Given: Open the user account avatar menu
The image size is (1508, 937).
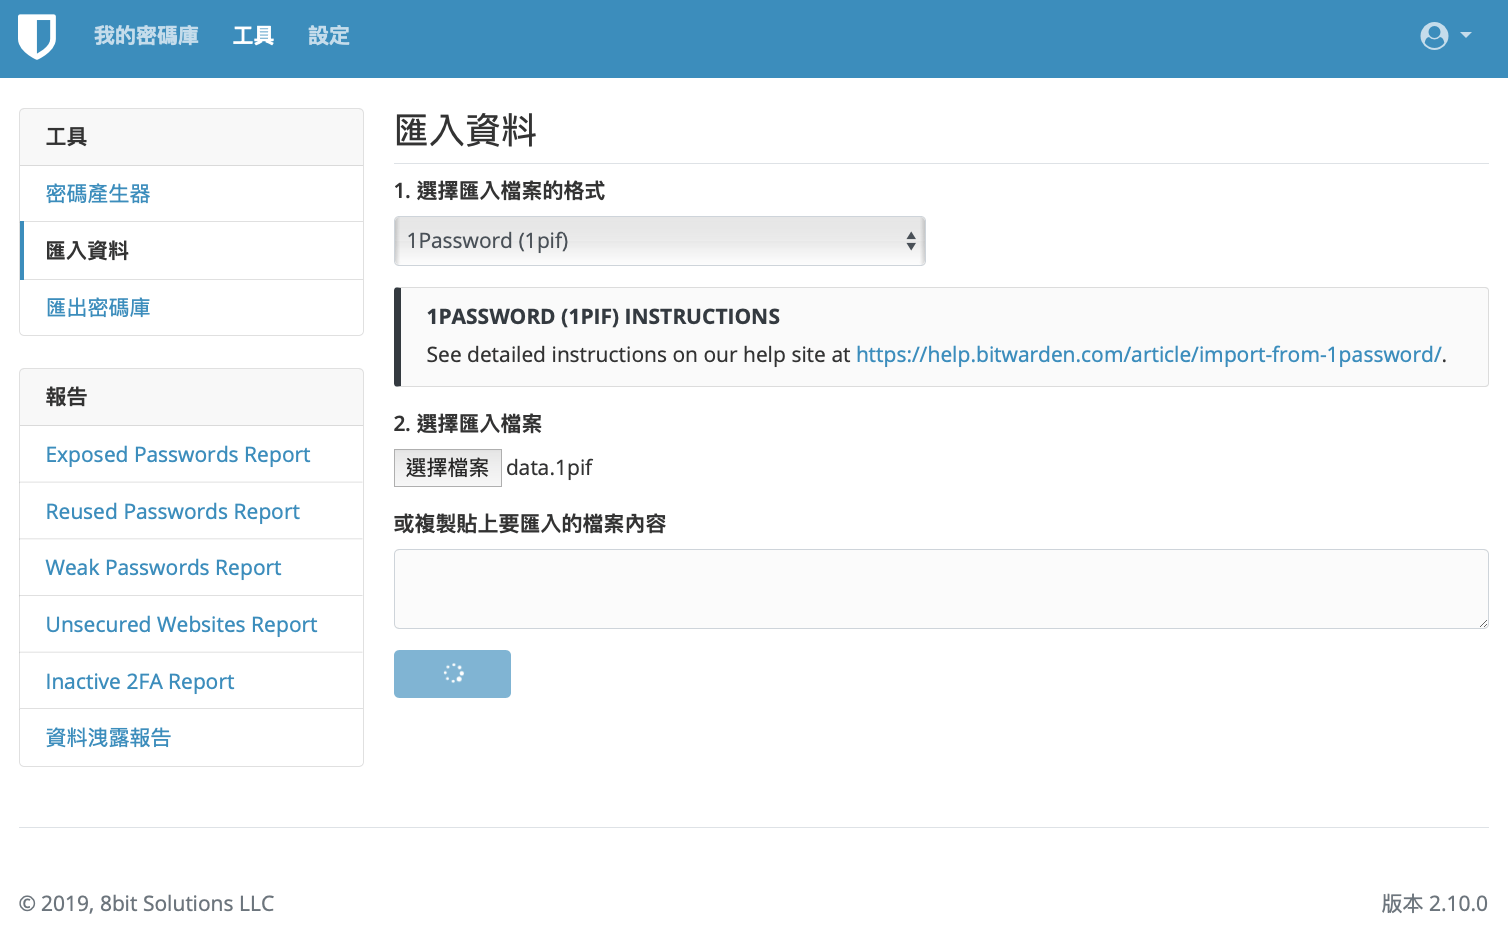Looking at the screenshot, I should click(x=1434, y=36).
